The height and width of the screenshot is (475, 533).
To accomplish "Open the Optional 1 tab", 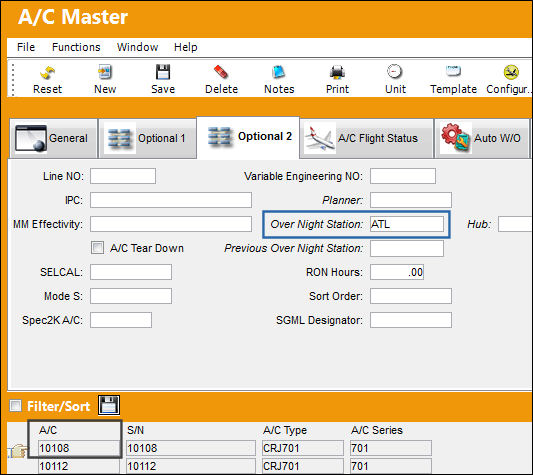I will (x=148, y=138).
